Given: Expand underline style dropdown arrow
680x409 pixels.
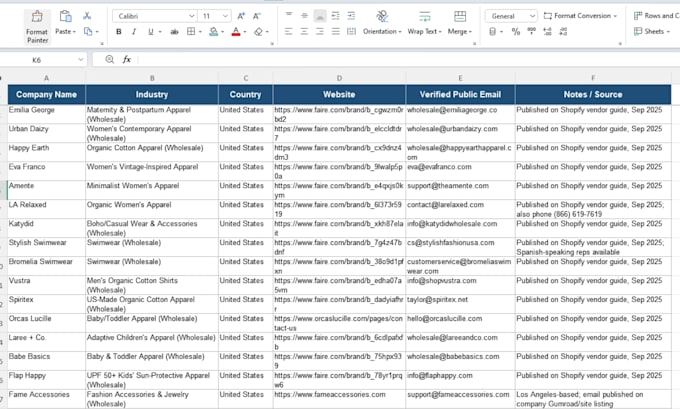Looking at the screenshot, I should [160, 32].
